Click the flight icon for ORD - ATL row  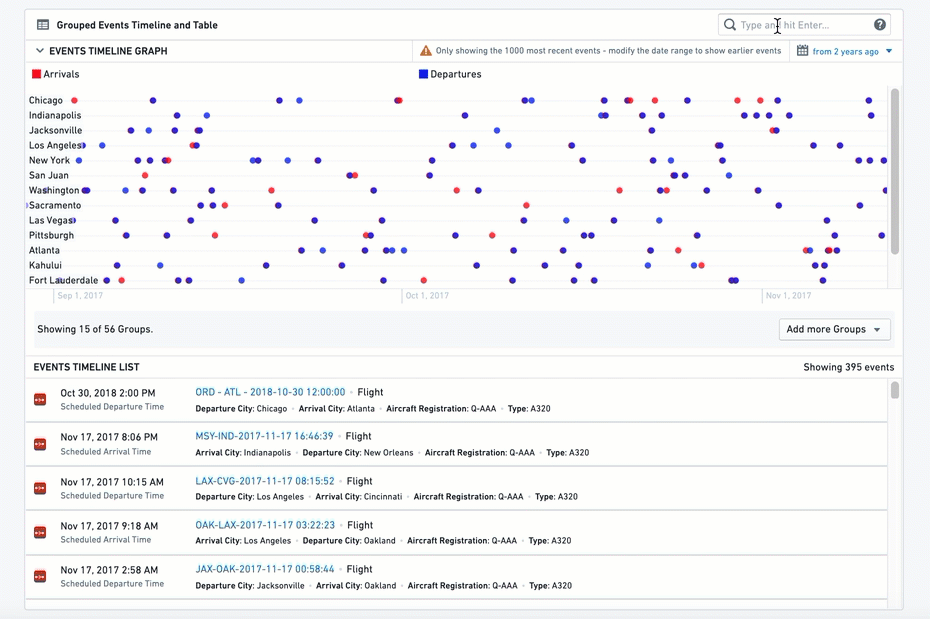coord(40,400)
